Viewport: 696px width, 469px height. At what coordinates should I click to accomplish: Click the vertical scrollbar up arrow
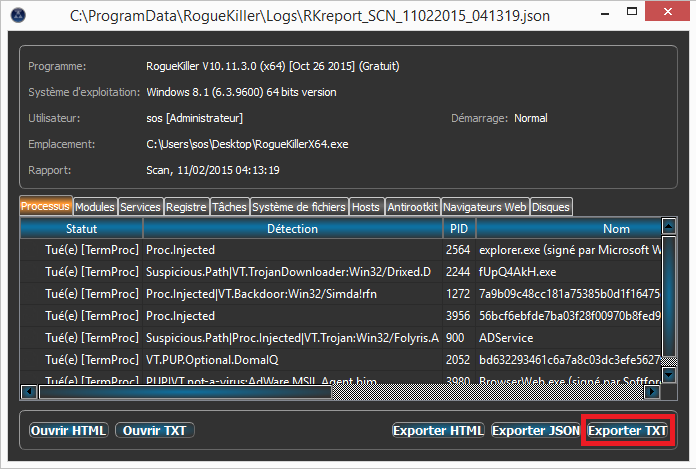(668, 227)
